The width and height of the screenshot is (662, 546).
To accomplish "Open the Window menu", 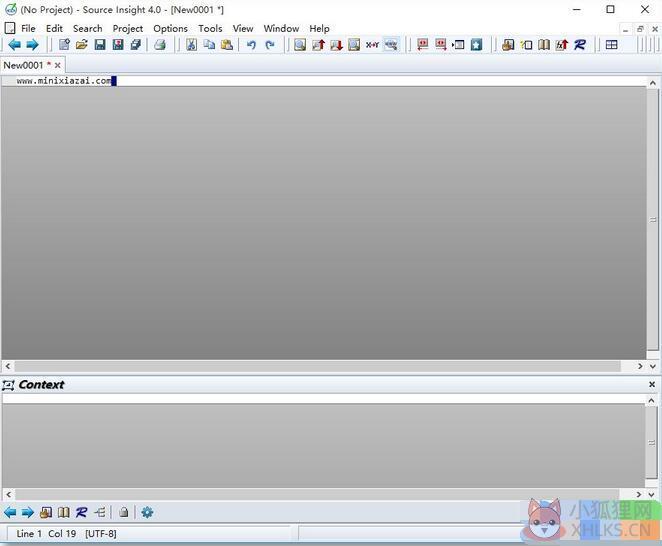I will coord(281,28).
